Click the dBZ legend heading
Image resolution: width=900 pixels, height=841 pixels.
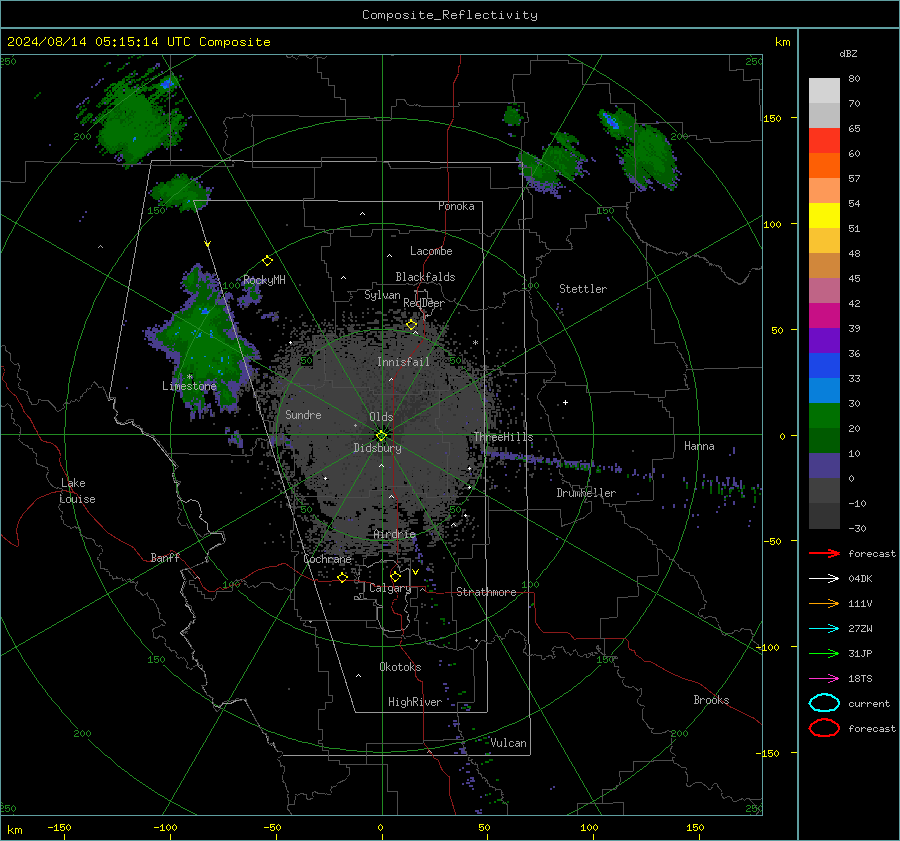(x=848, y=54)
